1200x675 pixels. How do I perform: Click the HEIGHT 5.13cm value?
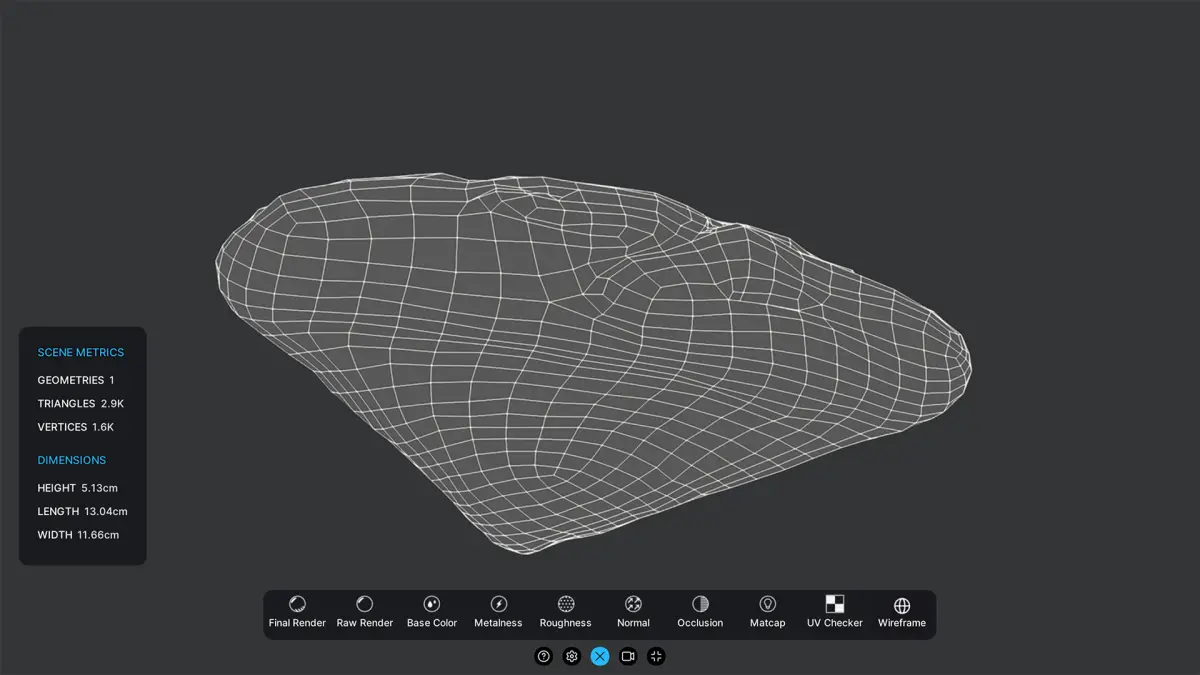pyautogui.click(x=78, y=488)
